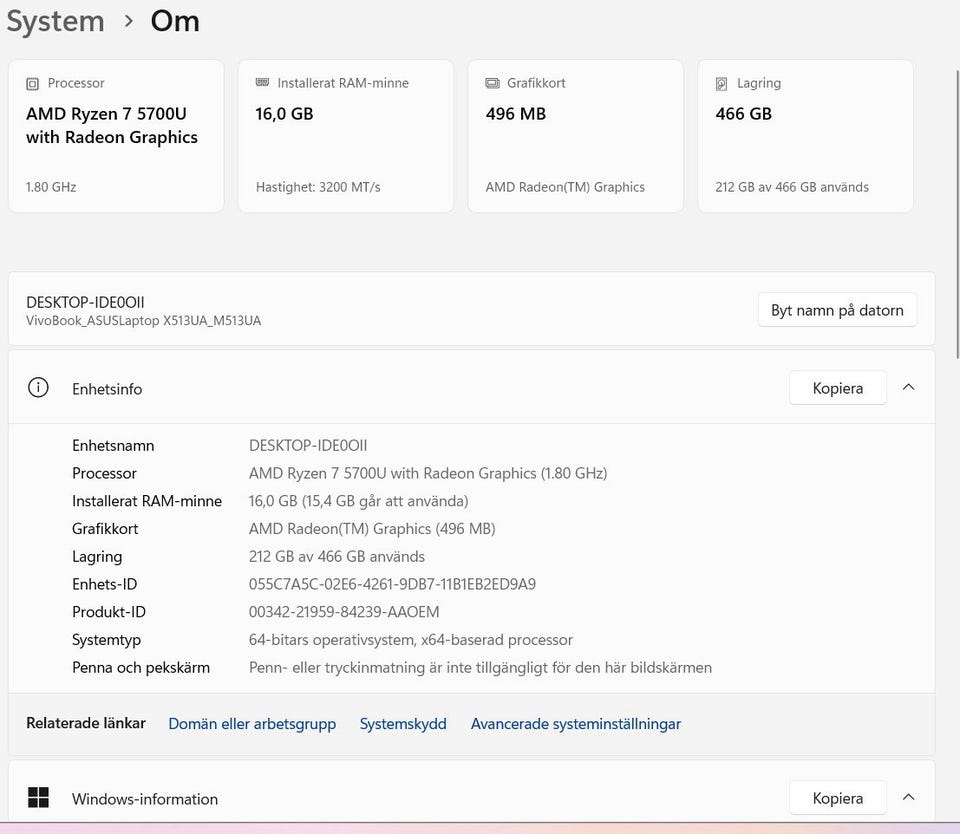Click the Systemtyp row label

pos(107,640)
